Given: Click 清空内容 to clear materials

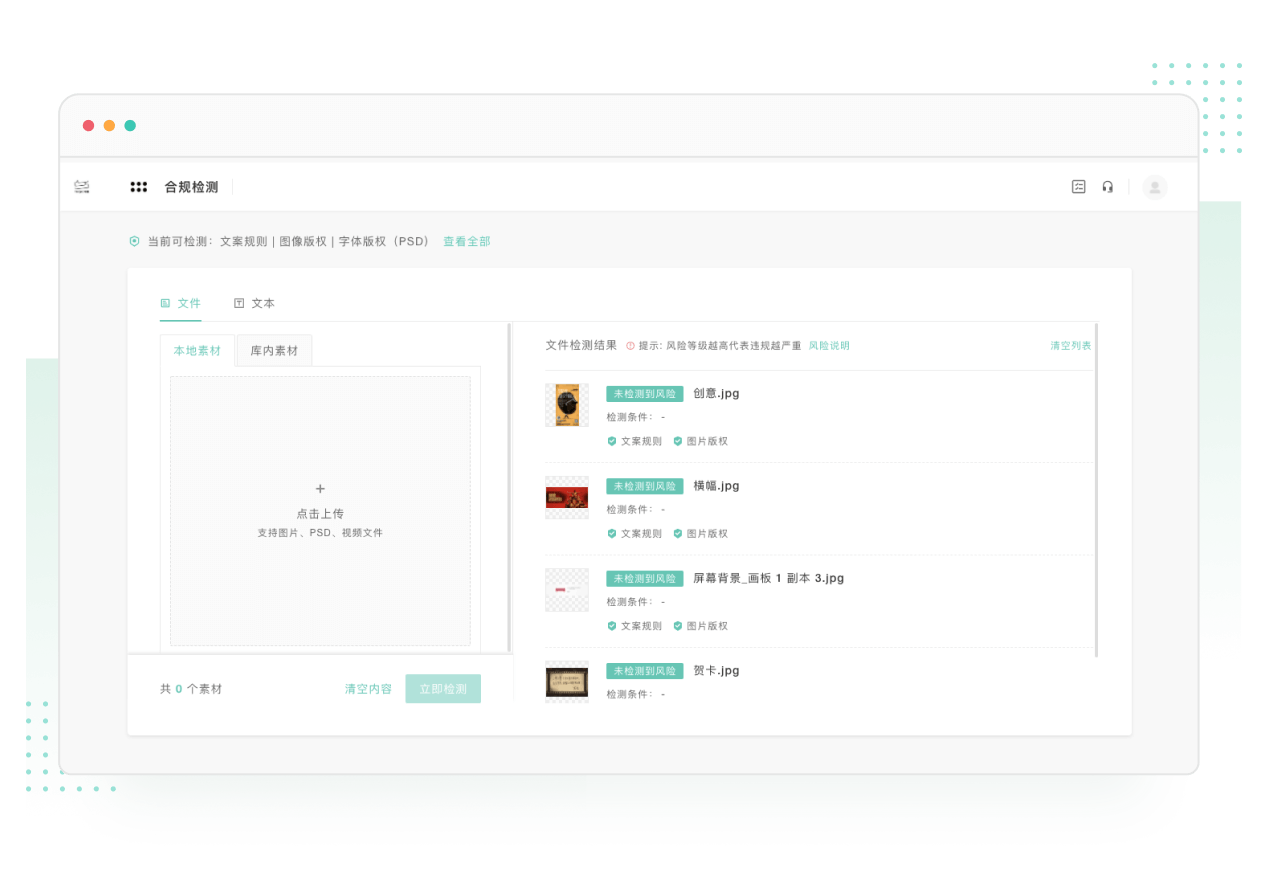Looking at the screenshot, I should click(368, 689).
